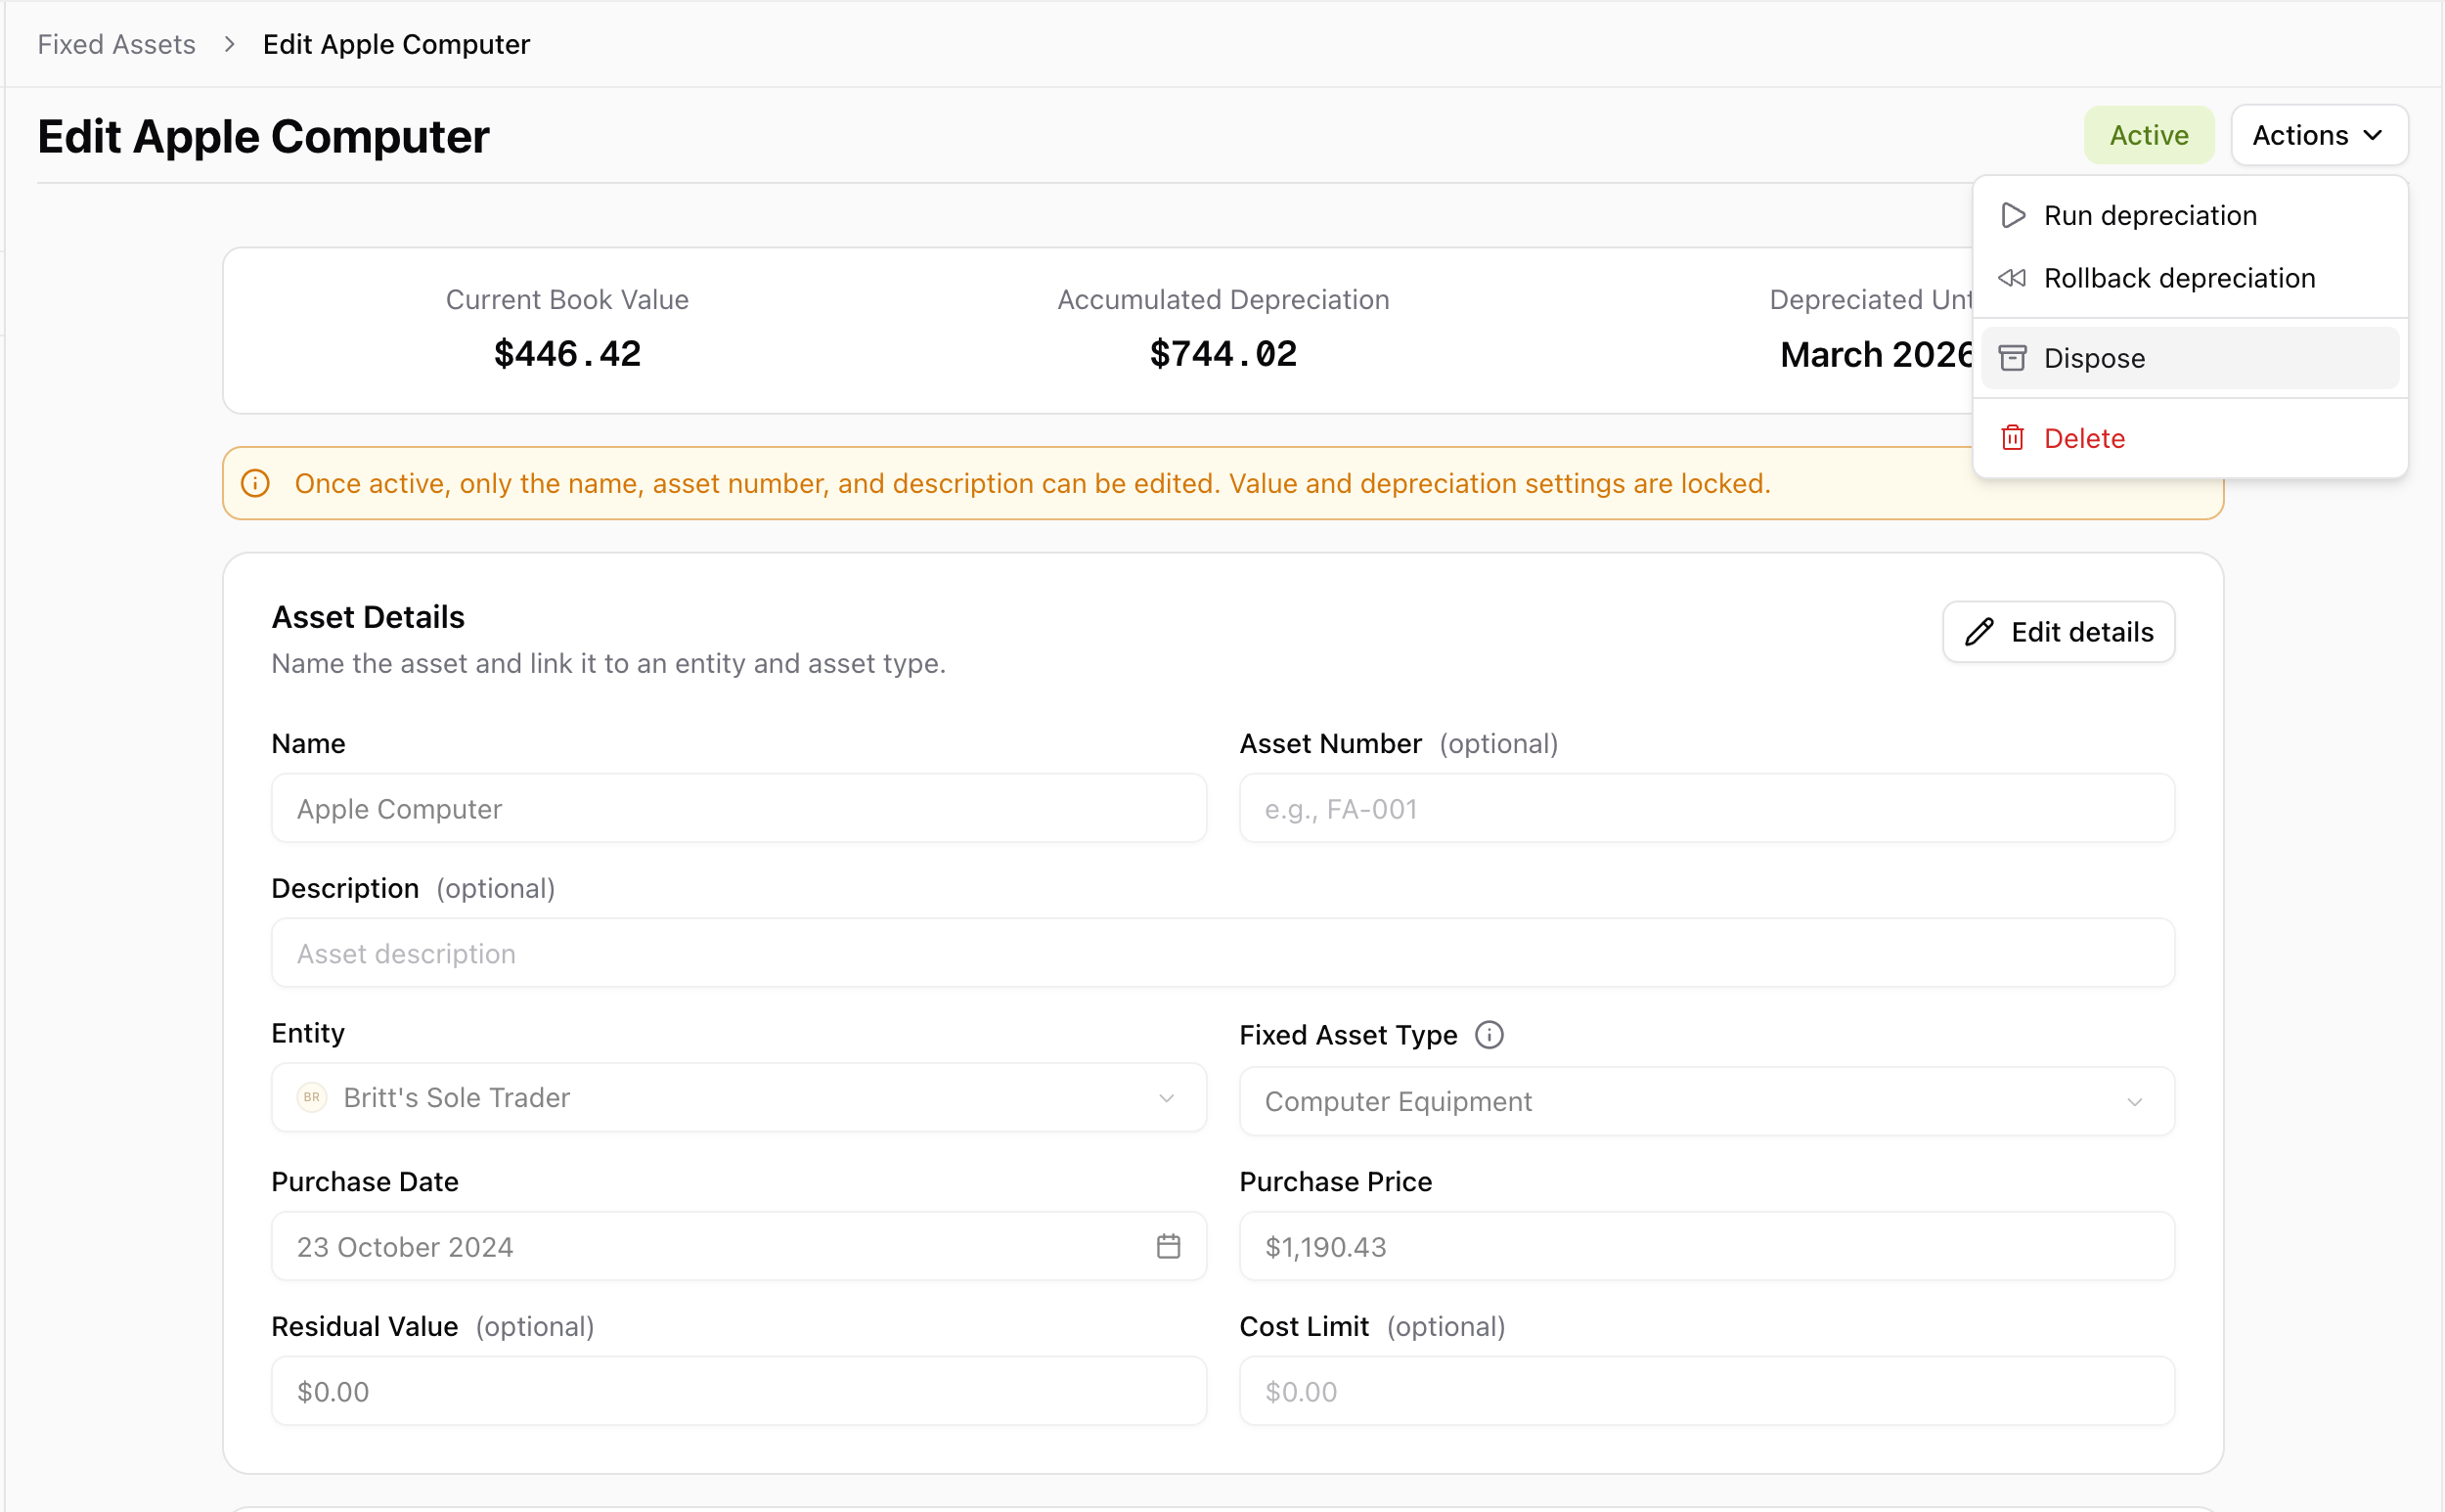Go to Fixed Assets breadcrumb link
Screen dimensions: 2445x1512
[117, 45]
